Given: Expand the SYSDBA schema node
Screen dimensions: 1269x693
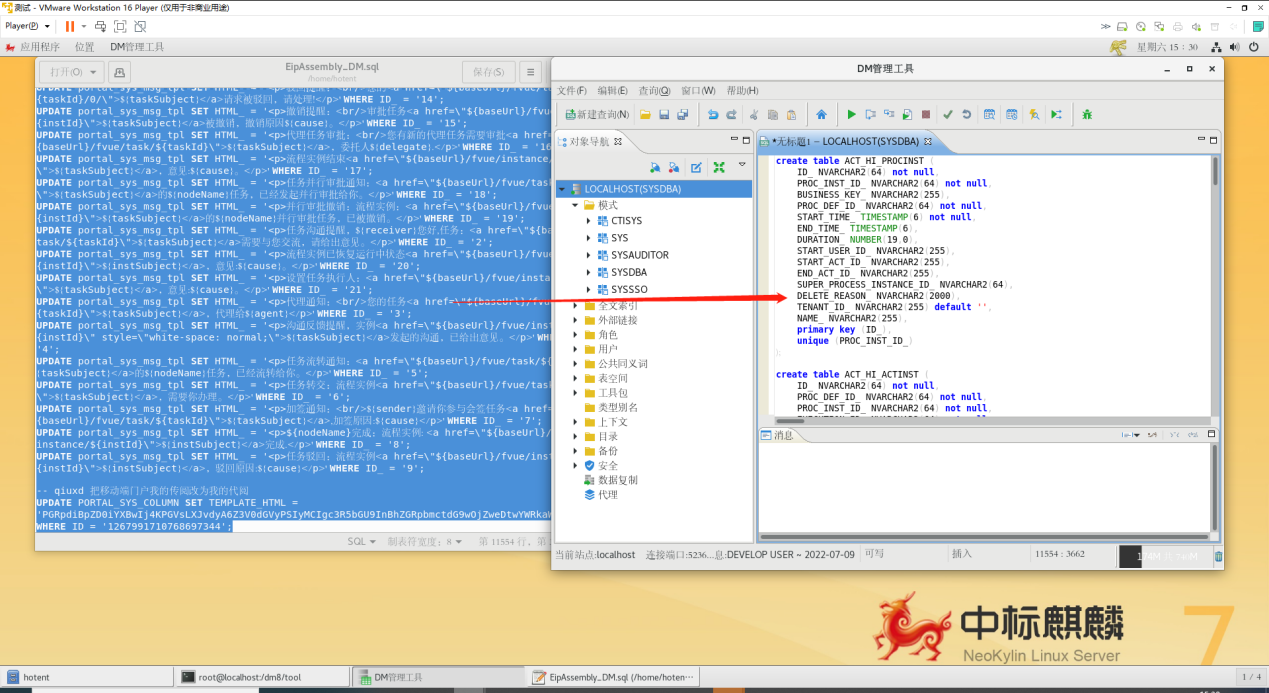Looking at the screenshot, I should point(589,272).
